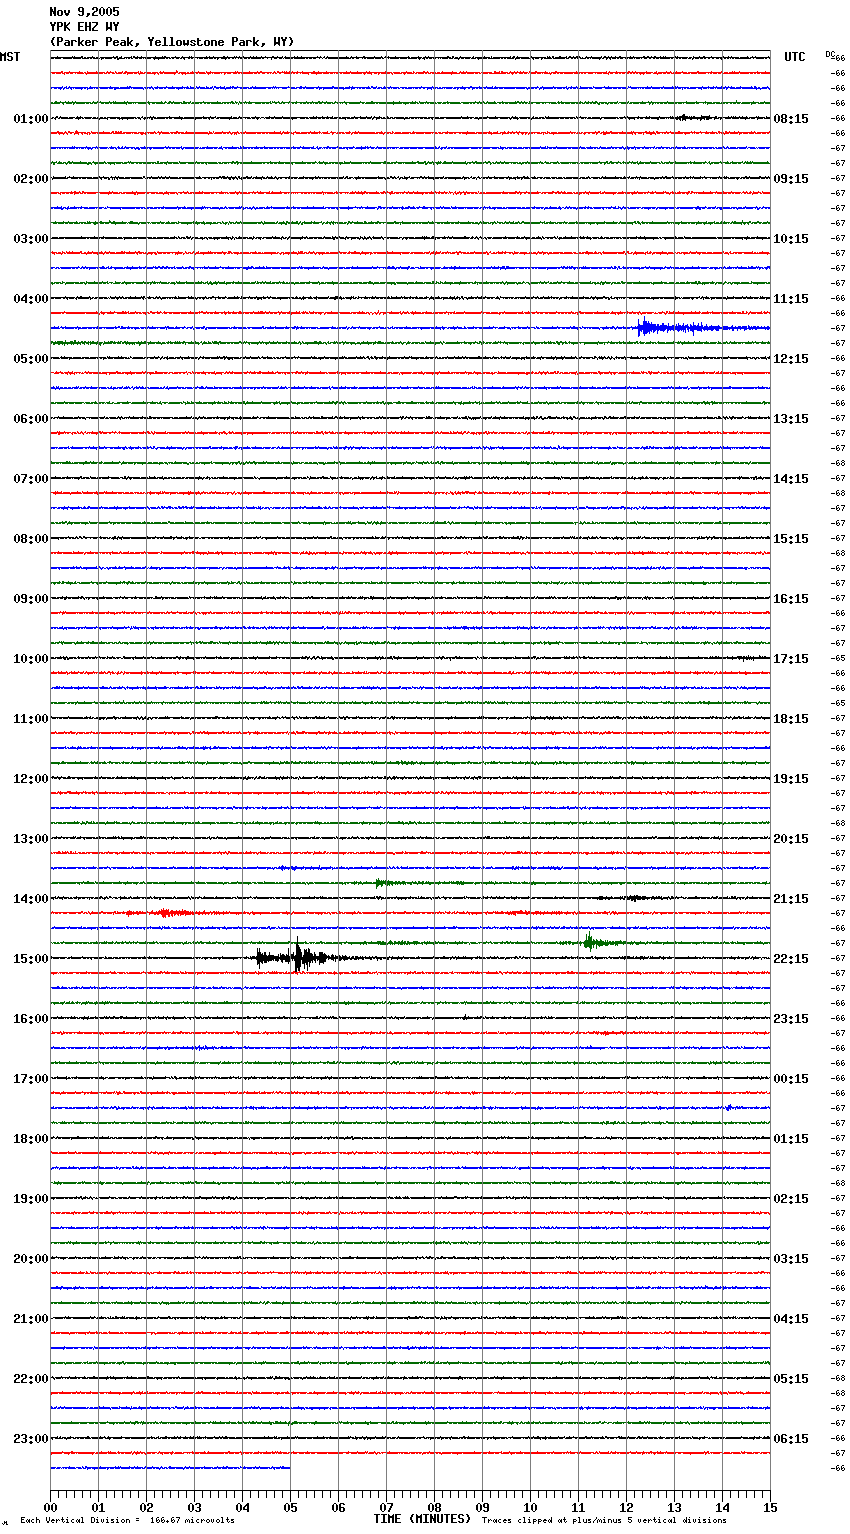This screenshot has height=1534, width=850.
Task: Click the '13:00' MST time label
Action: [x=31, y=839]
